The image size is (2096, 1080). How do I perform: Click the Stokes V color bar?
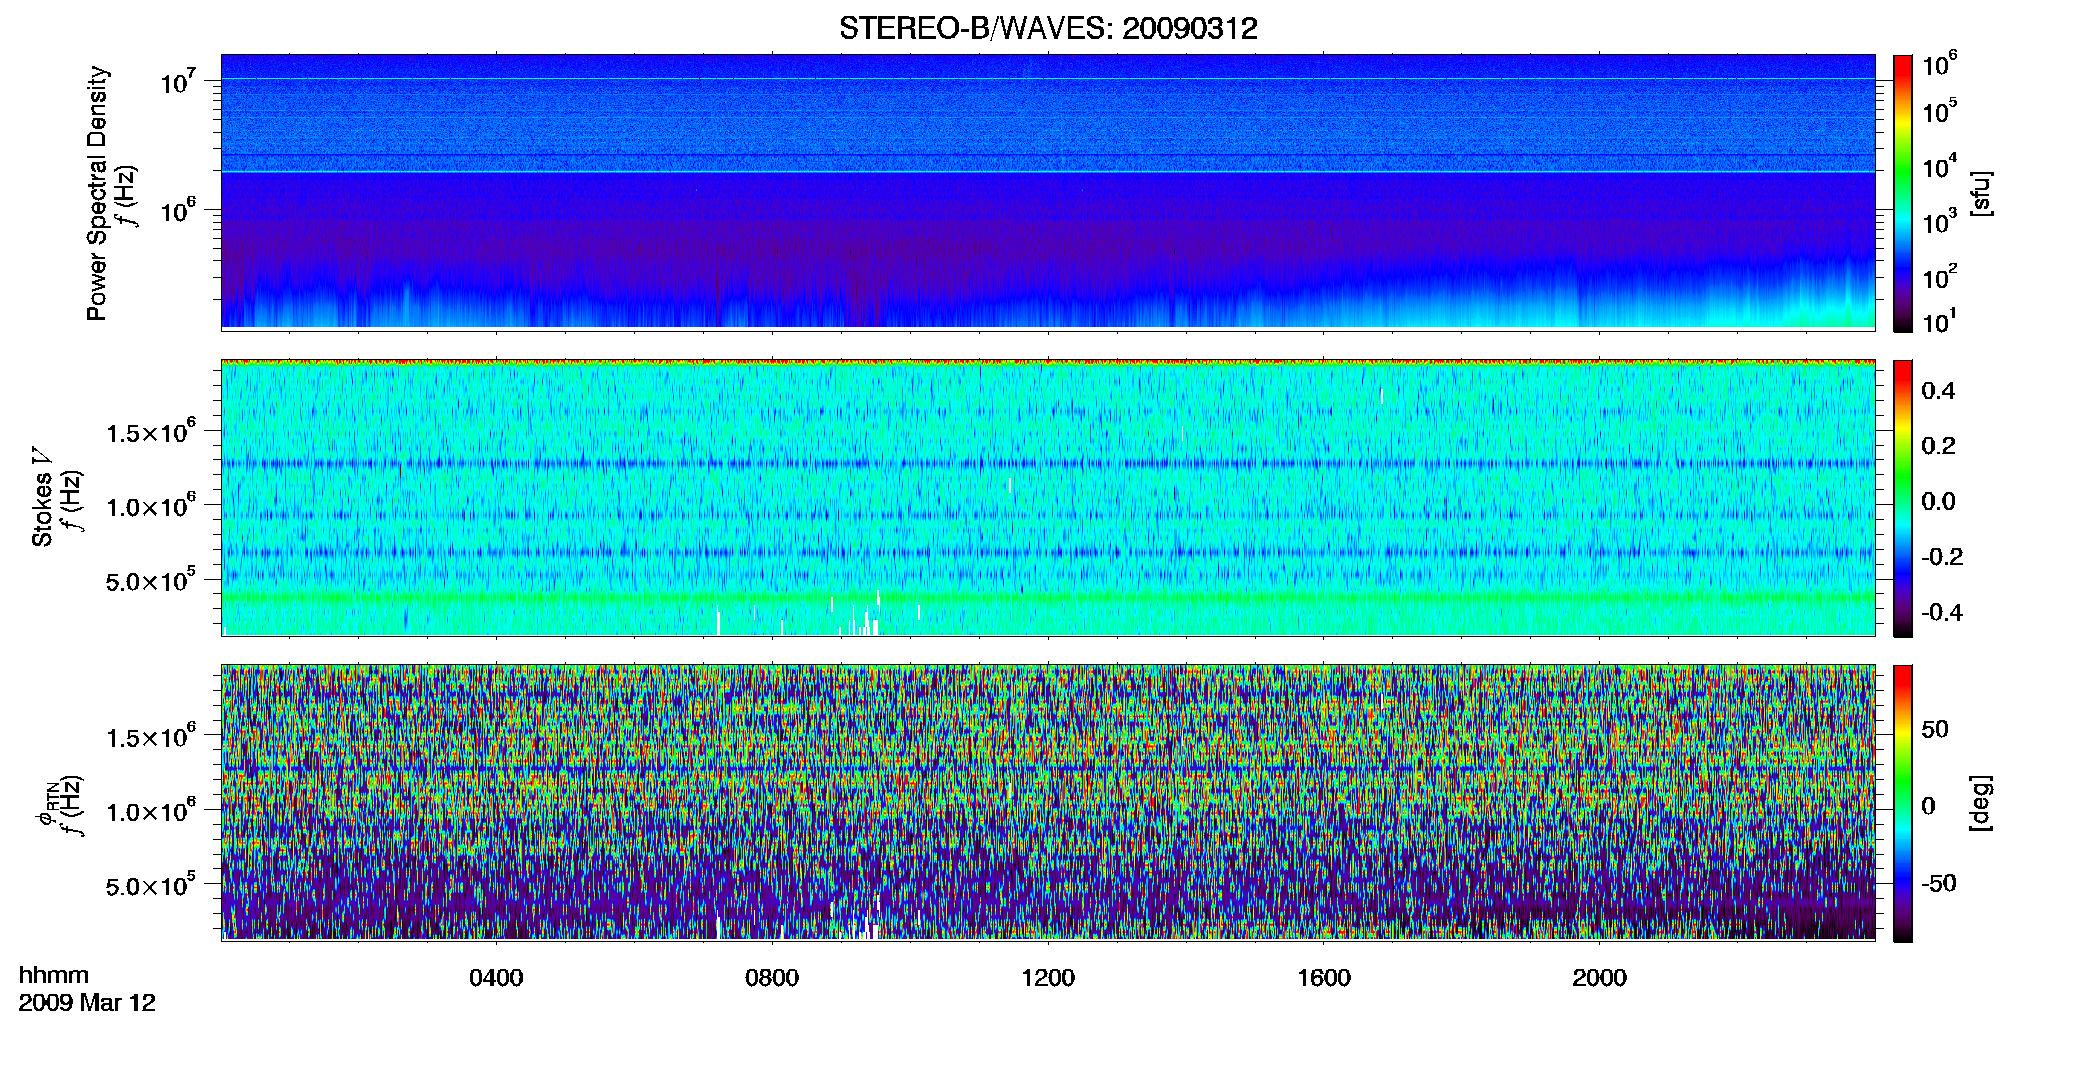tap(1903, 498)
